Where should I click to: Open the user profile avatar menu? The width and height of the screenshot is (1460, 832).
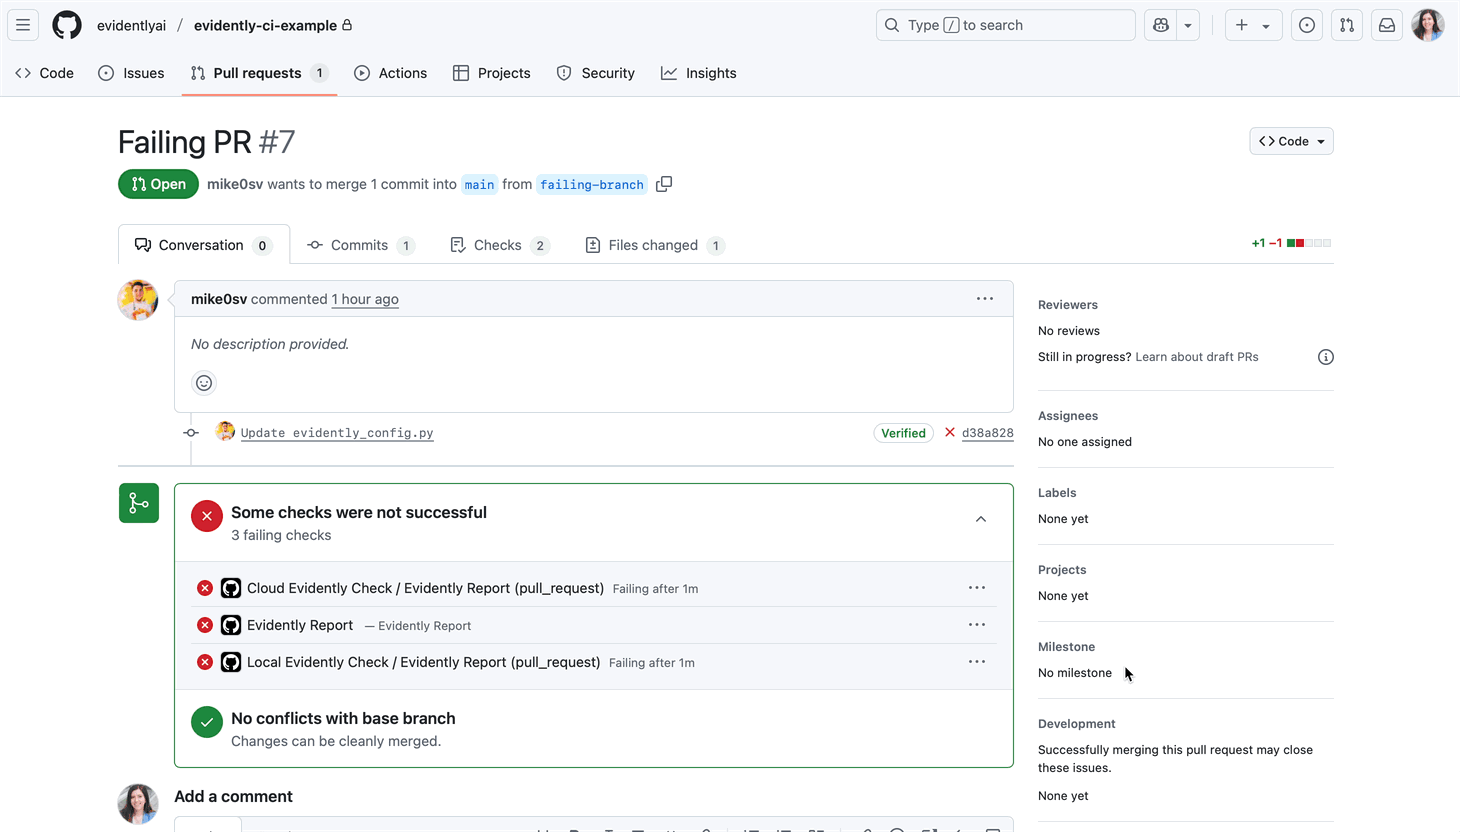1428,25
